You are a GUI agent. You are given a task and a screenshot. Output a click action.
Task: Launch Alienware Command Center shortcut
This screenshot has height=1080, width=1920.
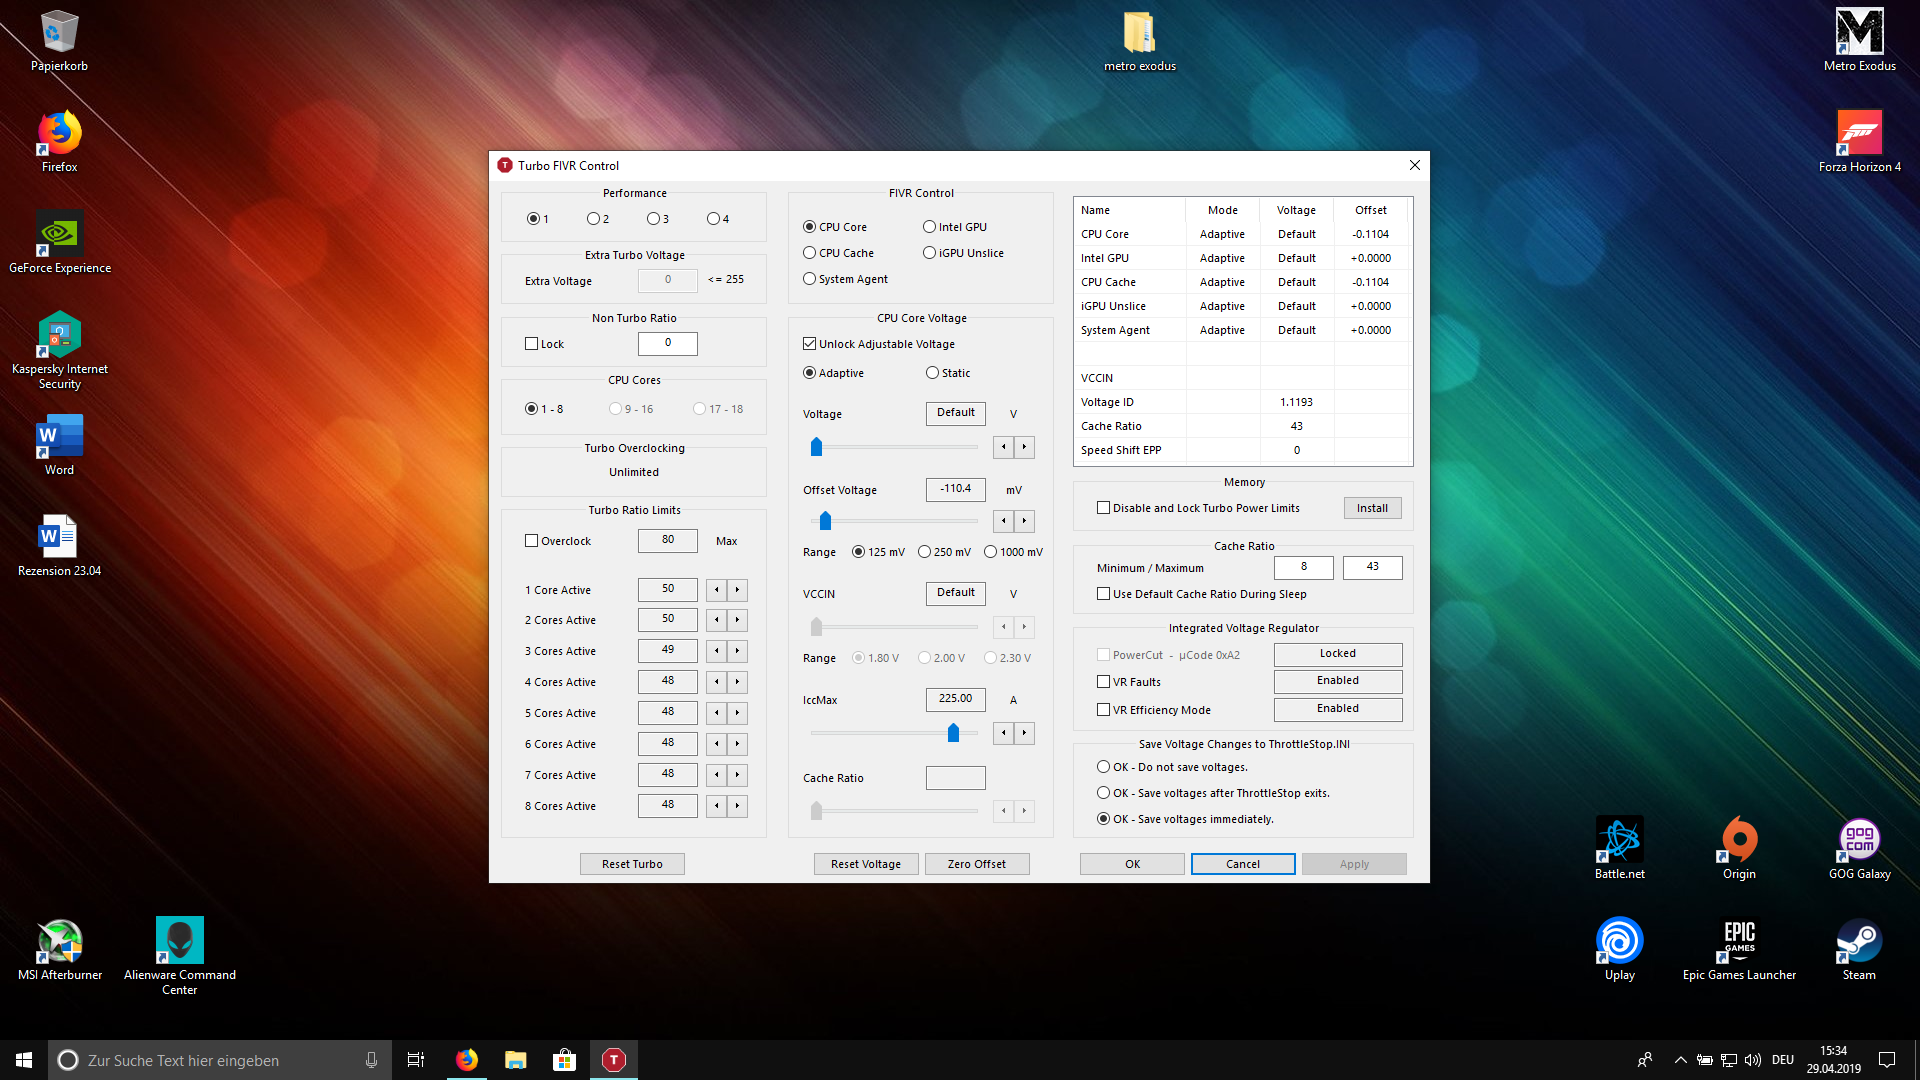(x=180, y=956)
